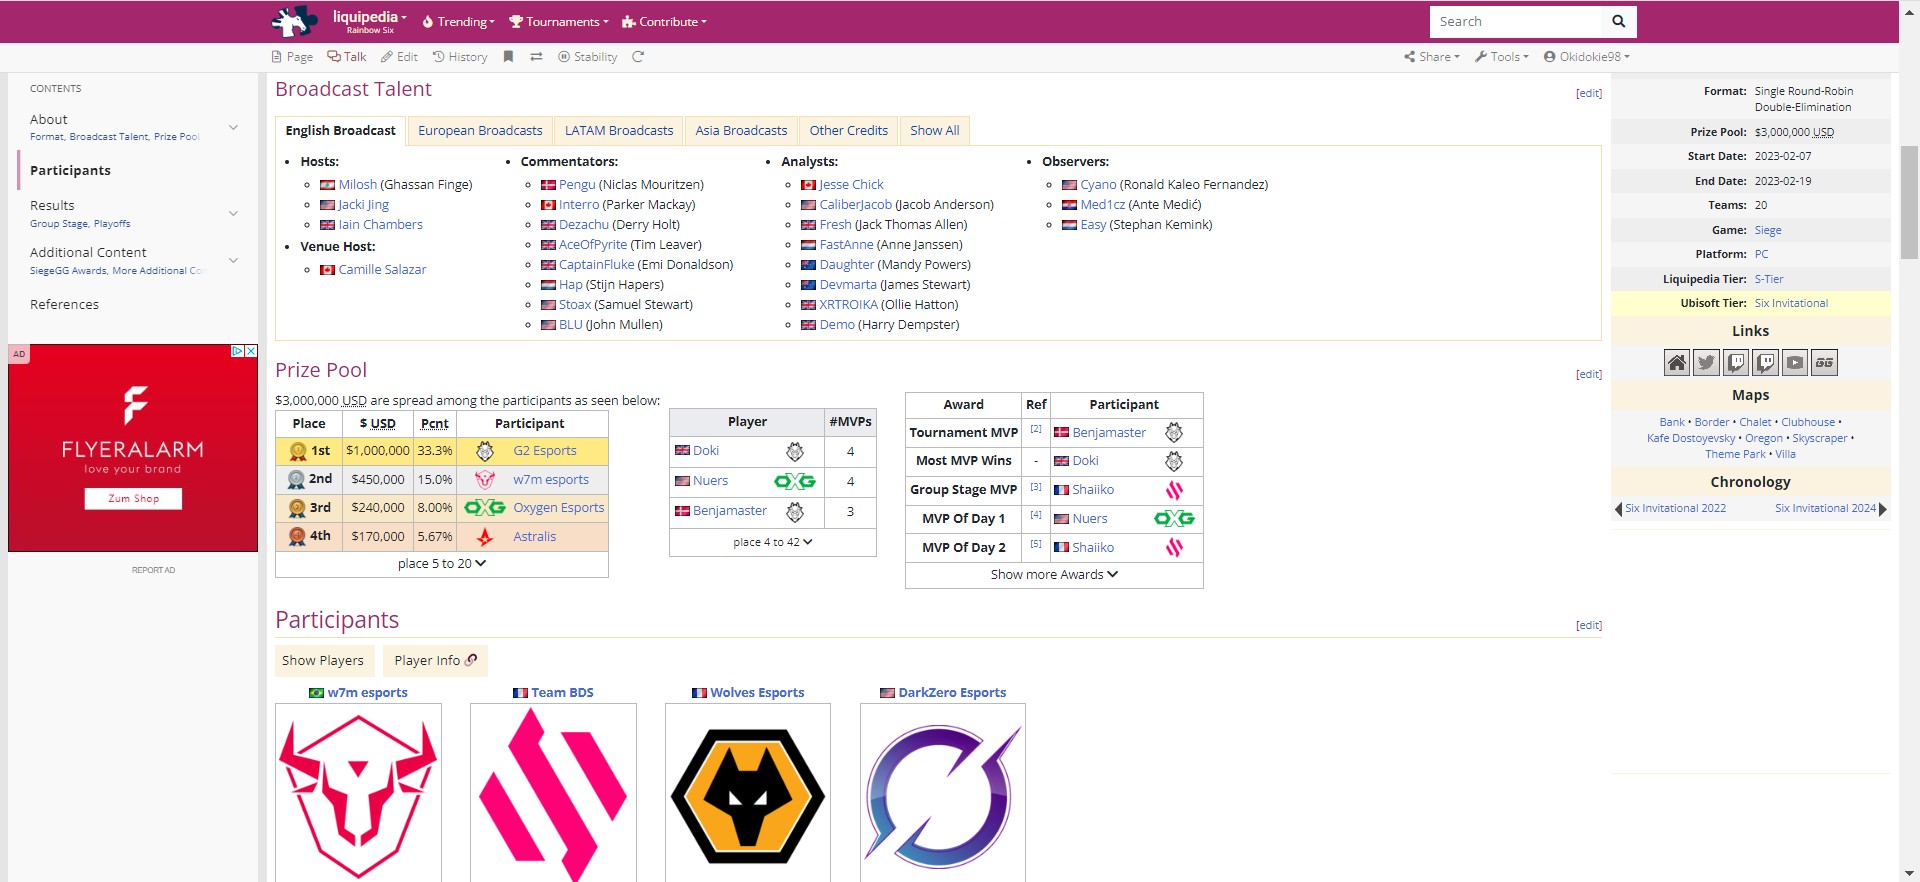
Task: Click the SiegeGG icon under Links
Action: 1824,363
